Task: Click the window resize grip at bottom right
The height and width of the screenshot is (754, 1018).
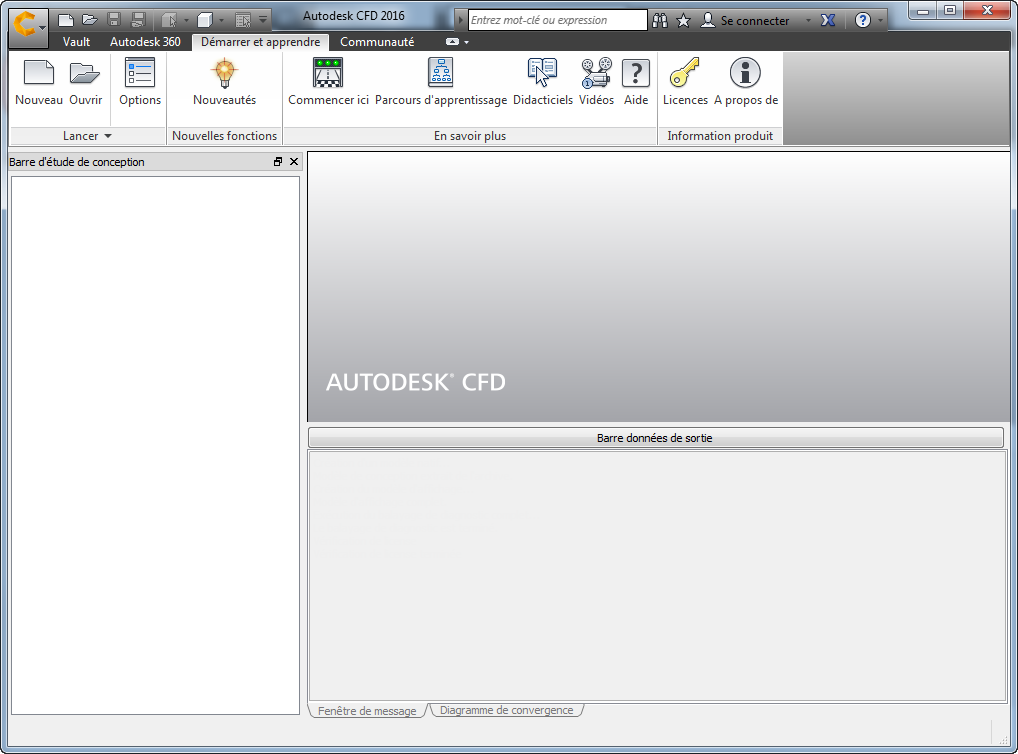Action: pos(1003,740)
